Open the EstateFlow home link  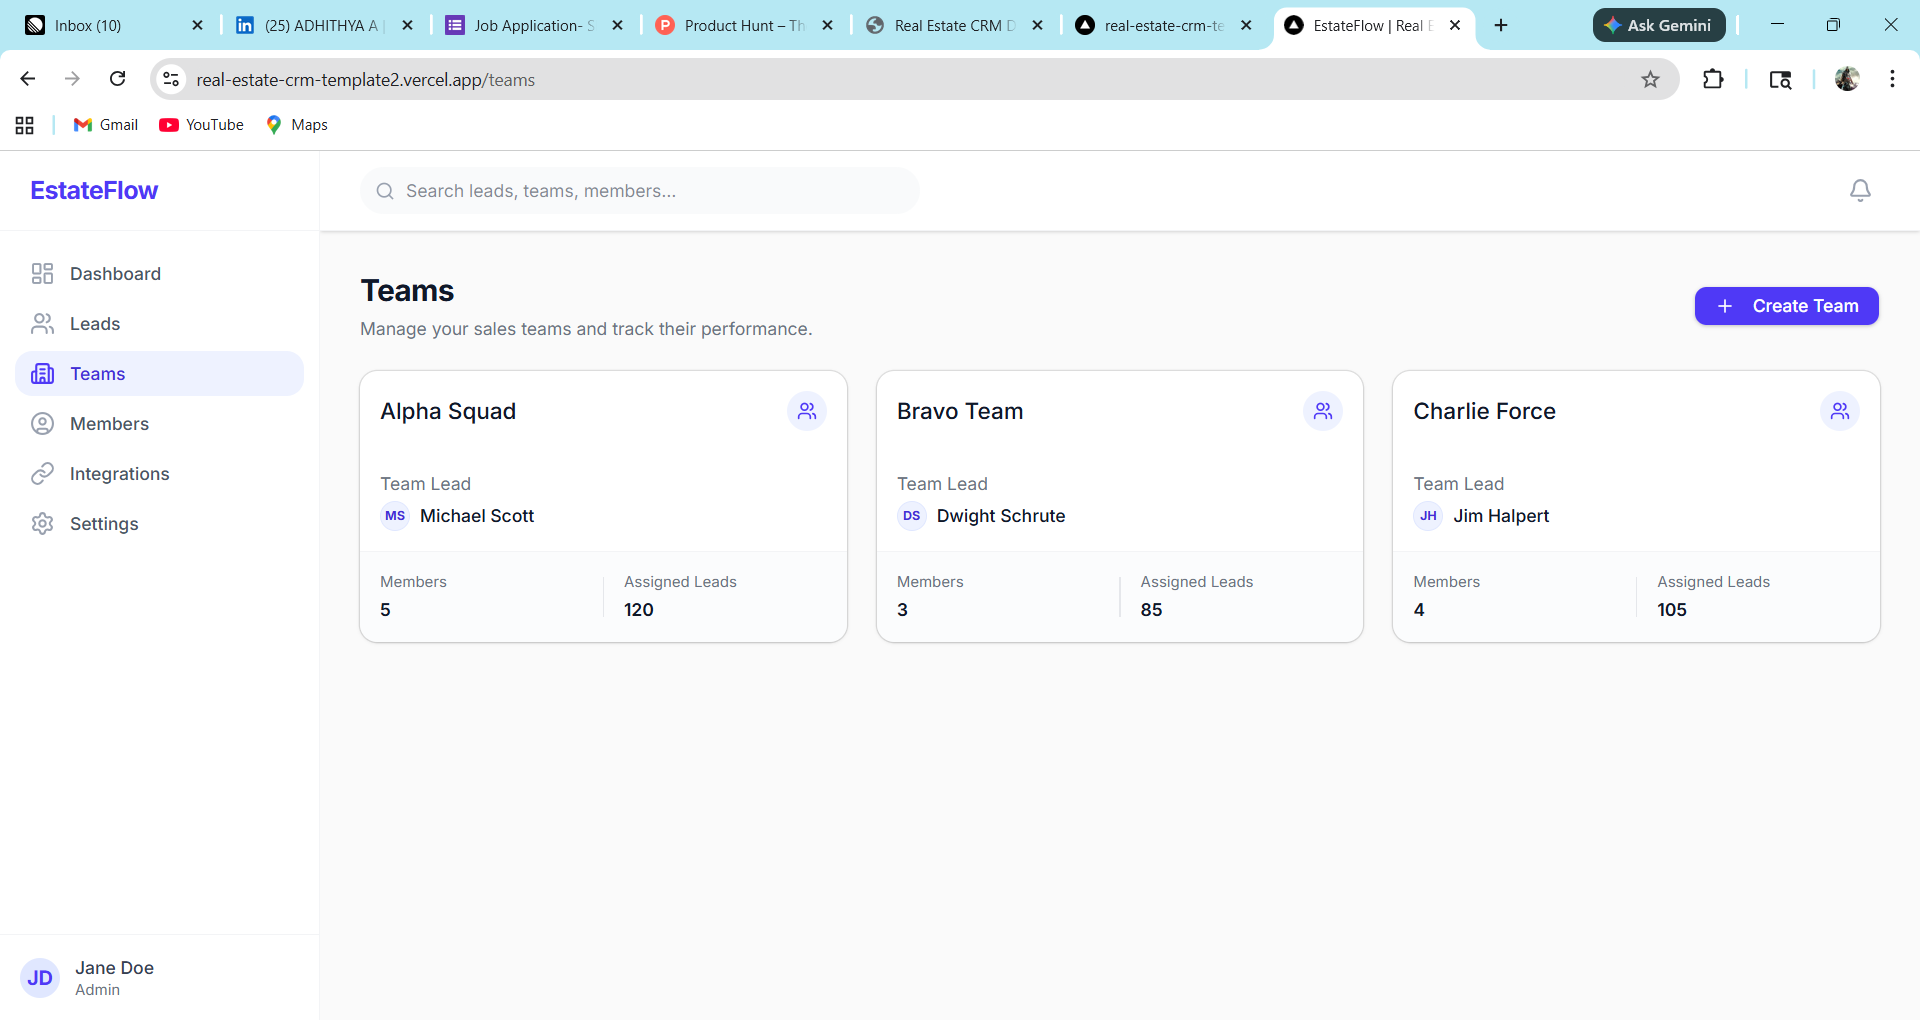pyautogui.click(x=93, y=190)
